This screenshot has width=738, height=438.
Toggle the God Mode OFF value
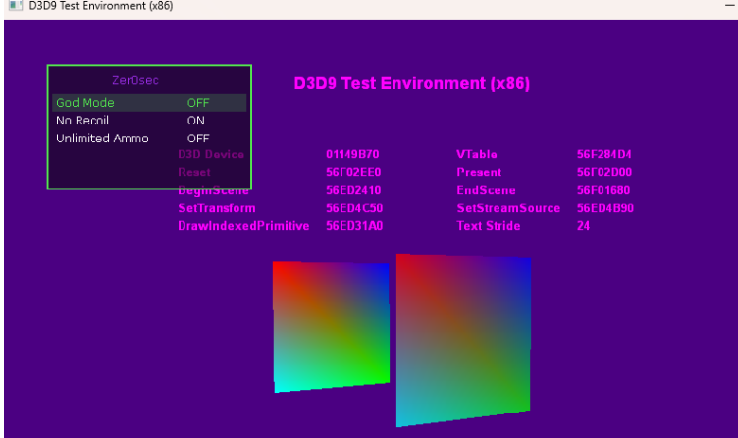(198, 103)
